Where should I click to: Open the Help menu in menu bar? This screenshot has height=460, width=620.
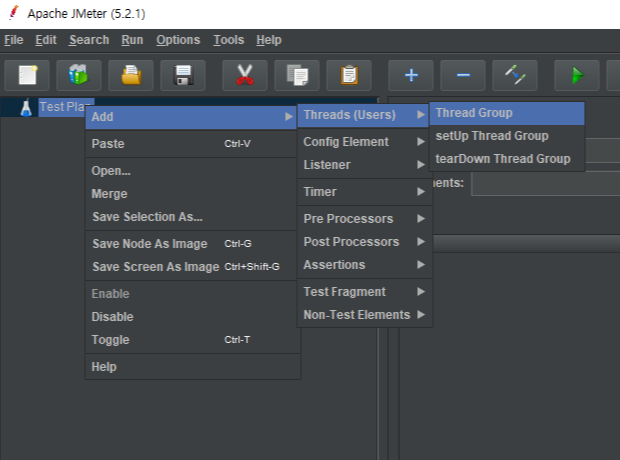(x=269, y=40)
